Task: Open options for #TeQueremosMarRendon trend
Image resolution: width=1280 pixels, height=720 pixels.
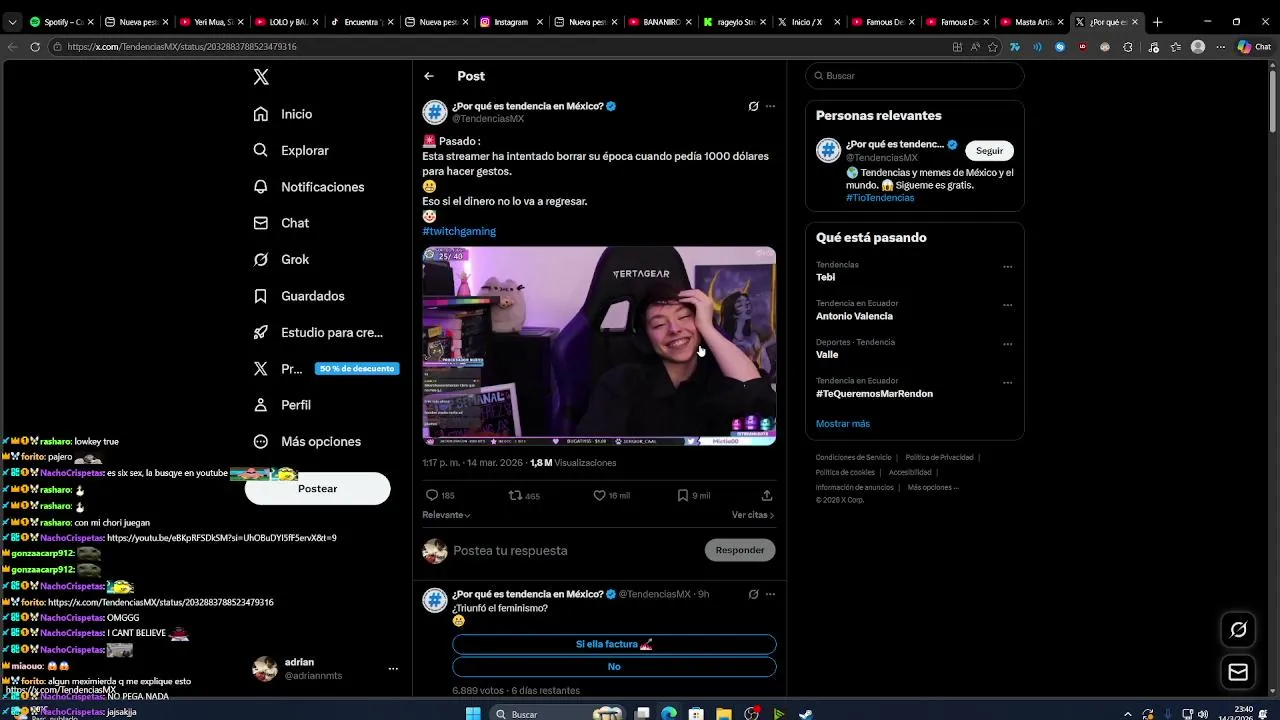Action: click(x=1007, y=383)
